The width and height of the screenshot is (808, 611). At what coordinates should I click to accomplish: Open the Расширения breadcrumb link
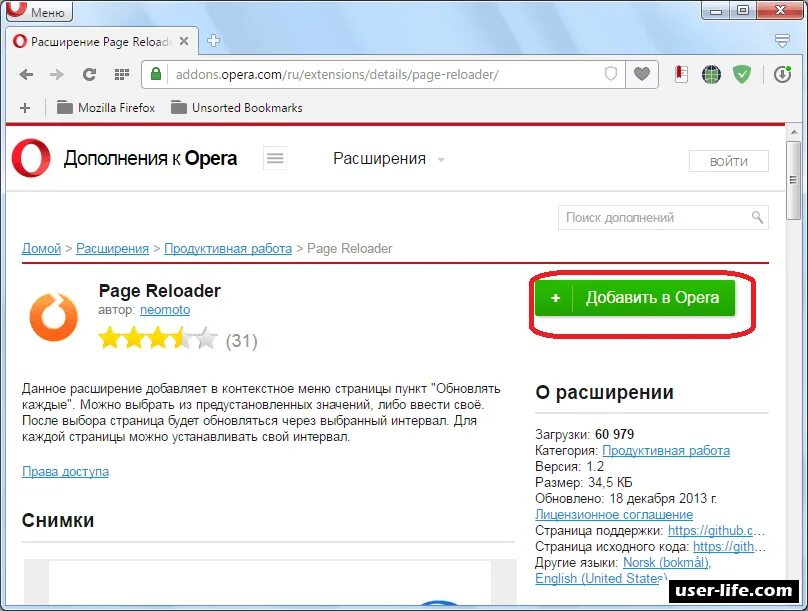point(112,248)
